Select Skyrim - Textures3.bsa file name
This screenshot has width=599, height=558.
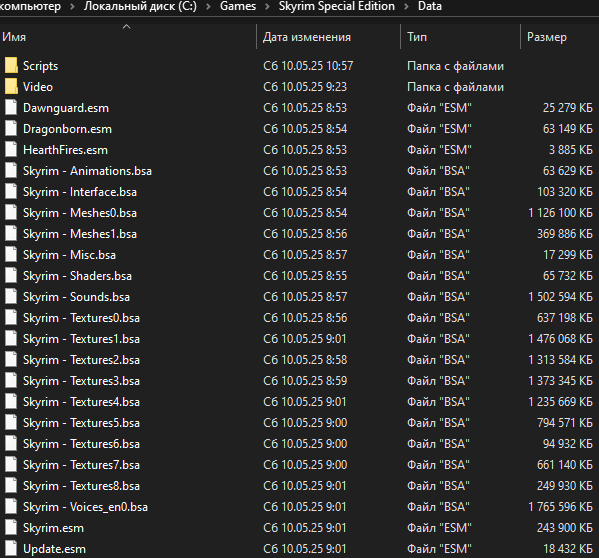point(81,381)
